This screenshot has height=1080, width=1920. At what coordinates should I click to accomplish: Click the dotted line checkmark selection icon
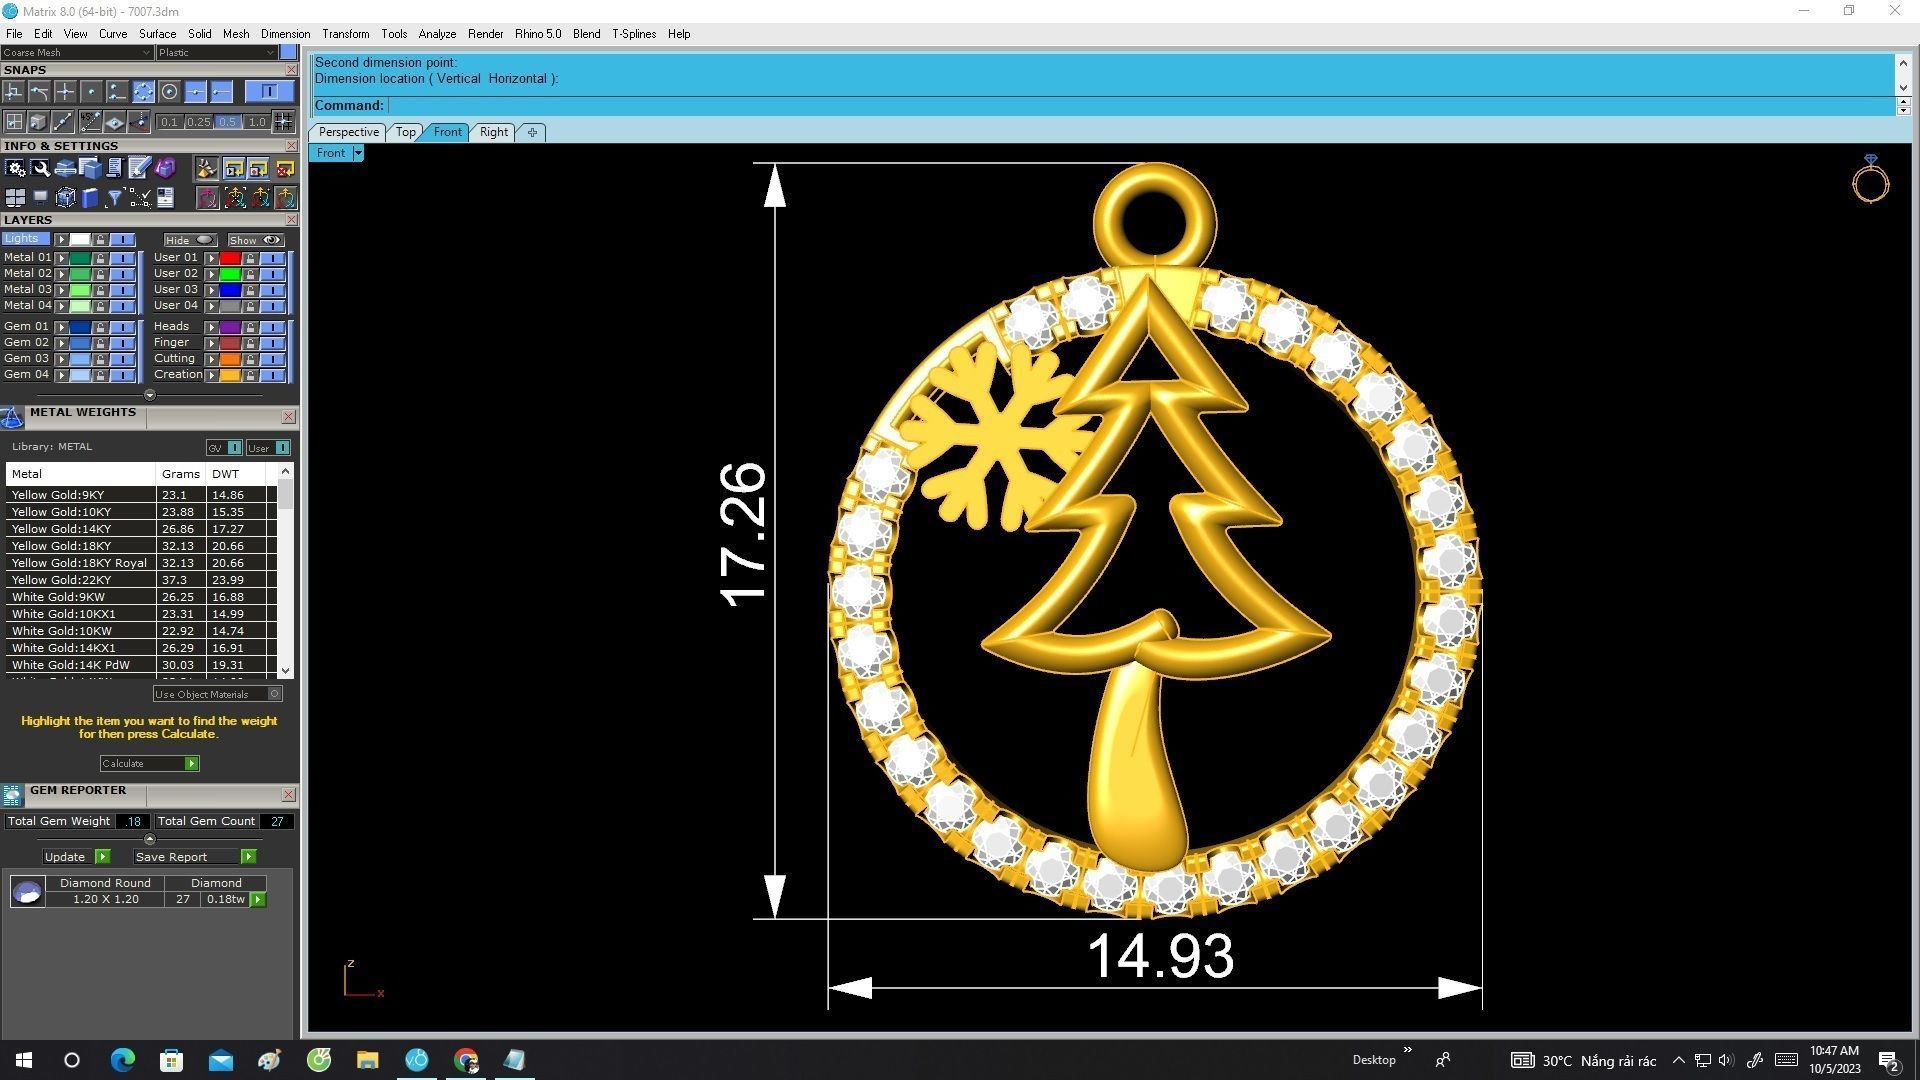click(140, 198)
